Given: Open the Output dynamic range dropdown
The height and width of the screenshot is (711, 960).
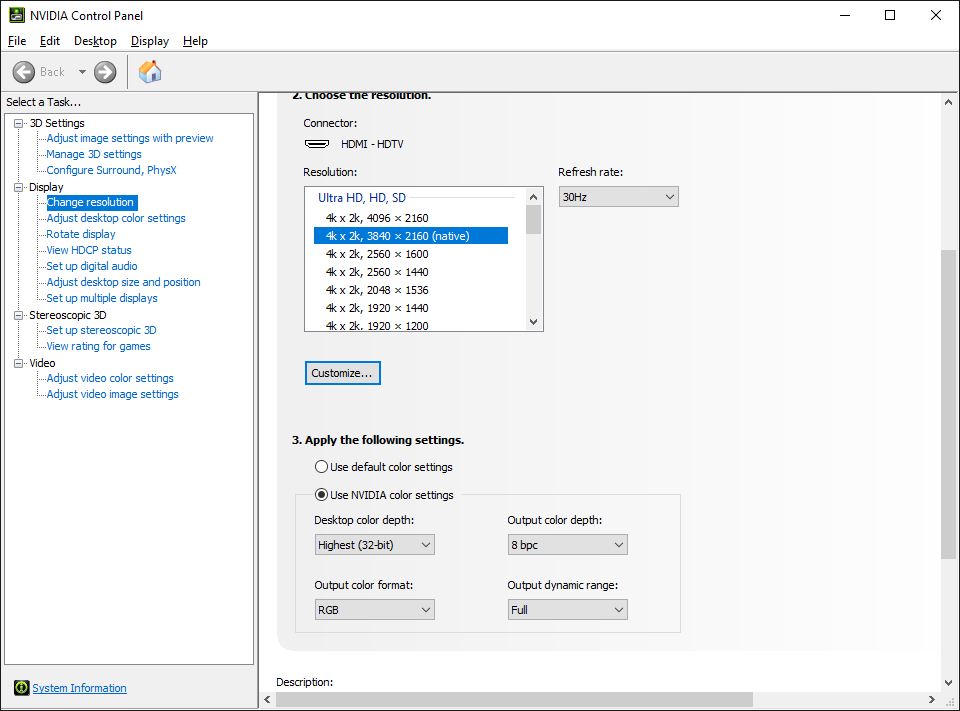Looking at the screenshot, I should click(568, 609).
